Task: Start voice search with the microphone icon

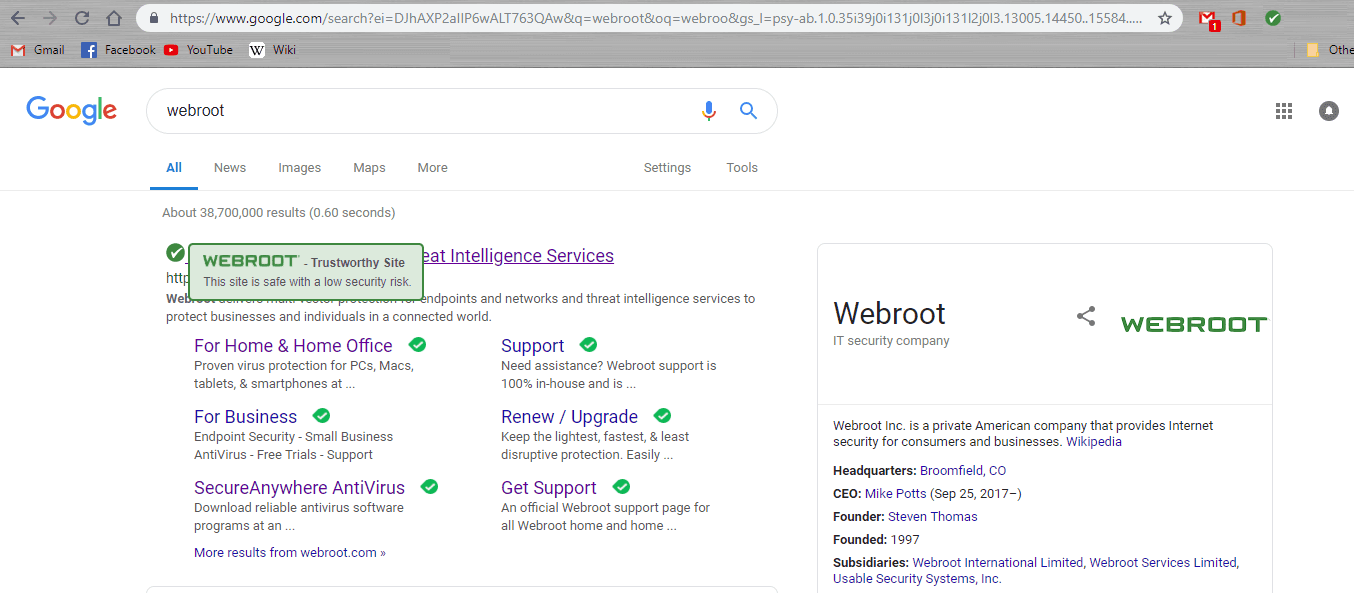Action: (709, 110)
